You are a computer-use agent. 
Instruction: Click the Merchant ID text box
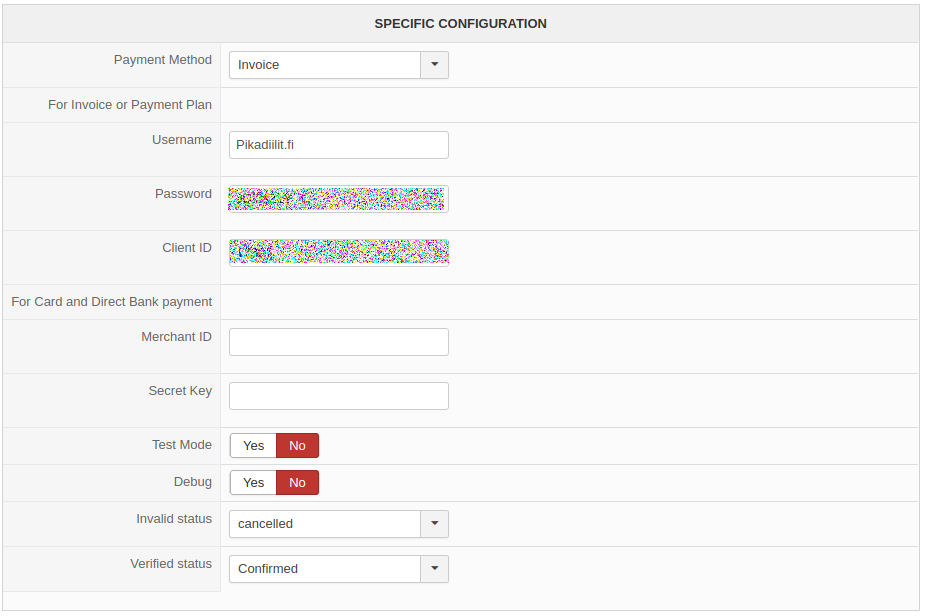[x=339, y=342]
